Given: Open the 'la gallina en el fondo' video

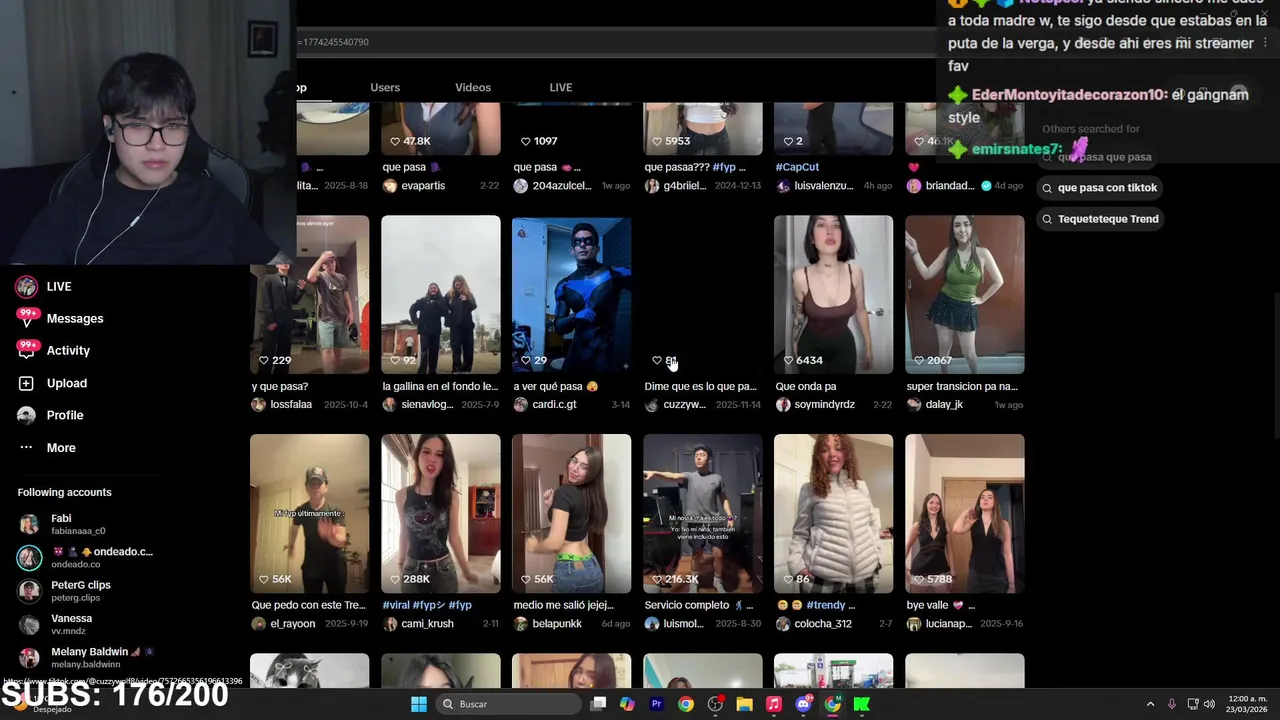Looking at the screenshot, I should point(441,295).
